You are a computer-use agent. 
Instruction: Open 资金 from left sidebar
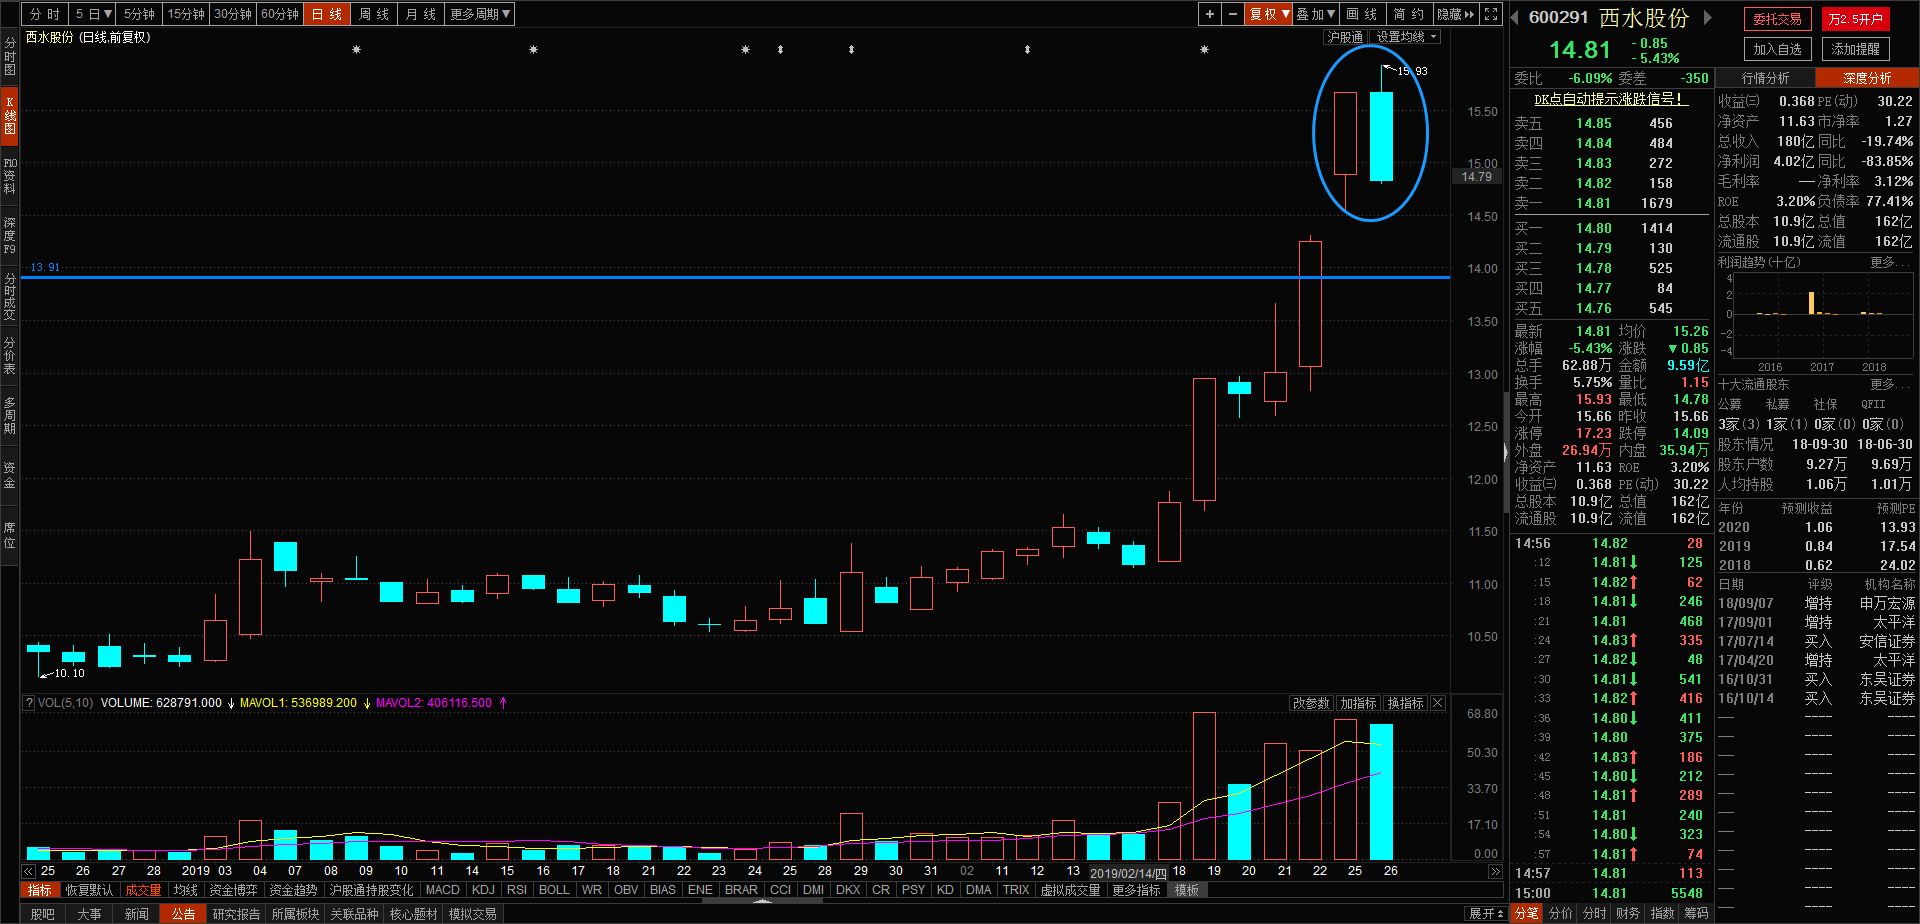[x=9, y=475]
